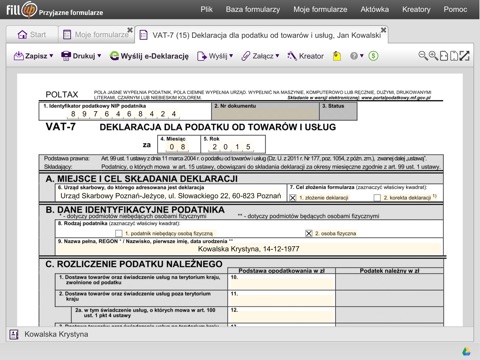
Task: Click the Załącz paperclip icon
Action: pyautogui.click(x=246, y=56)
